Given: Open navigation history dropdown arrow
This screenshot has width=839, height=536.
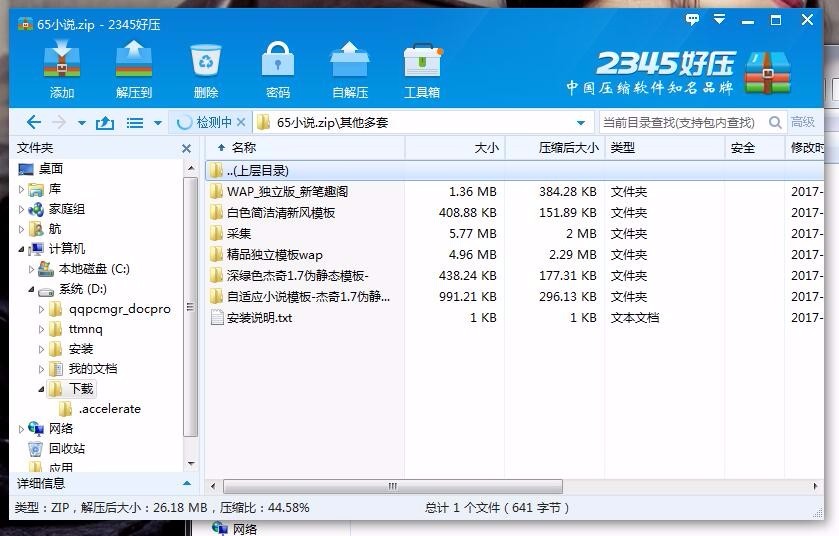Looking at the screenshot, I should 82,123.
